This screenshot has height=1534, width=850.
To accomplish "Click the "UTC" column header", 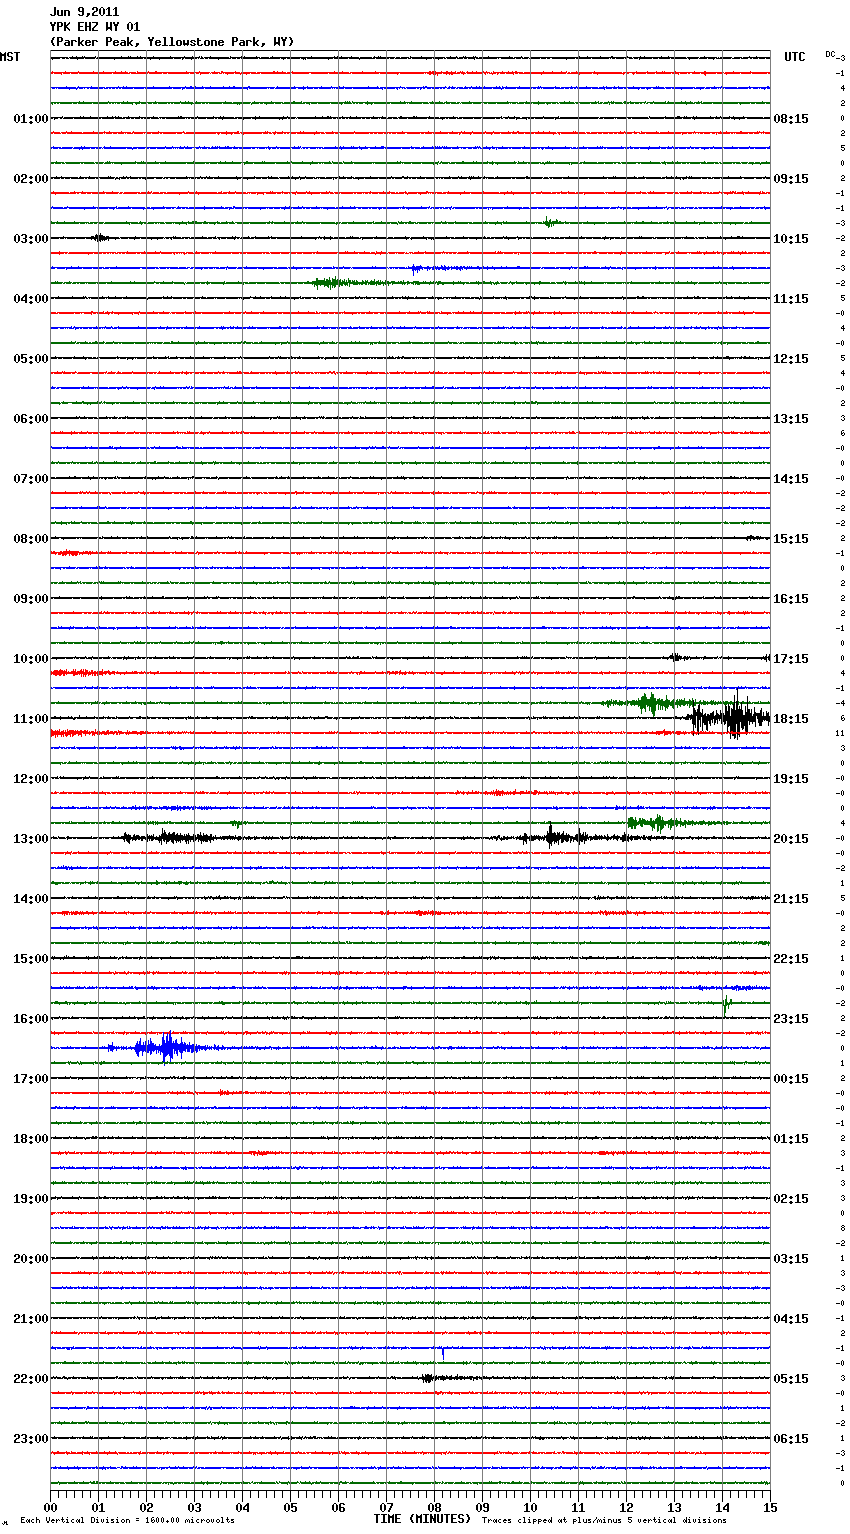I will click(795, 57).
